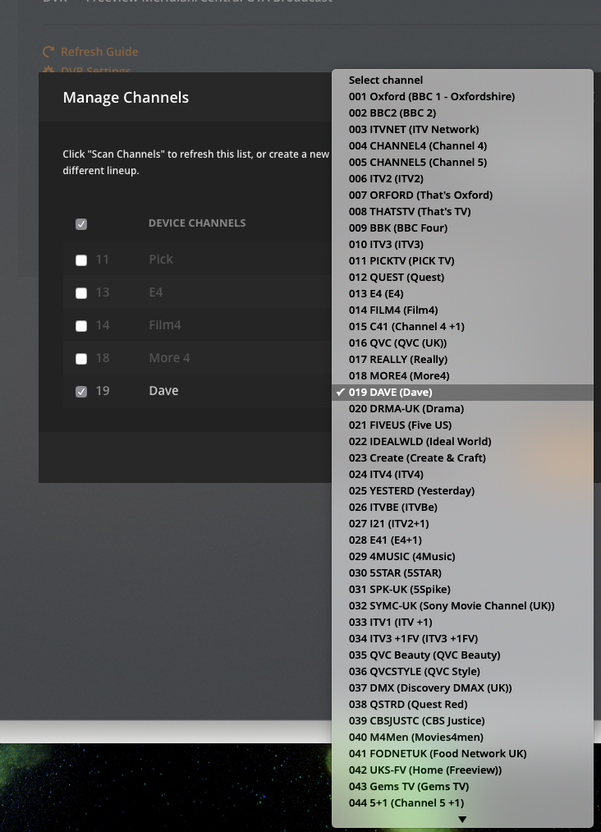601x832 pixels.
Task: Select 022 IDEALWLD (Ideal World)
Action: point(463,442)
